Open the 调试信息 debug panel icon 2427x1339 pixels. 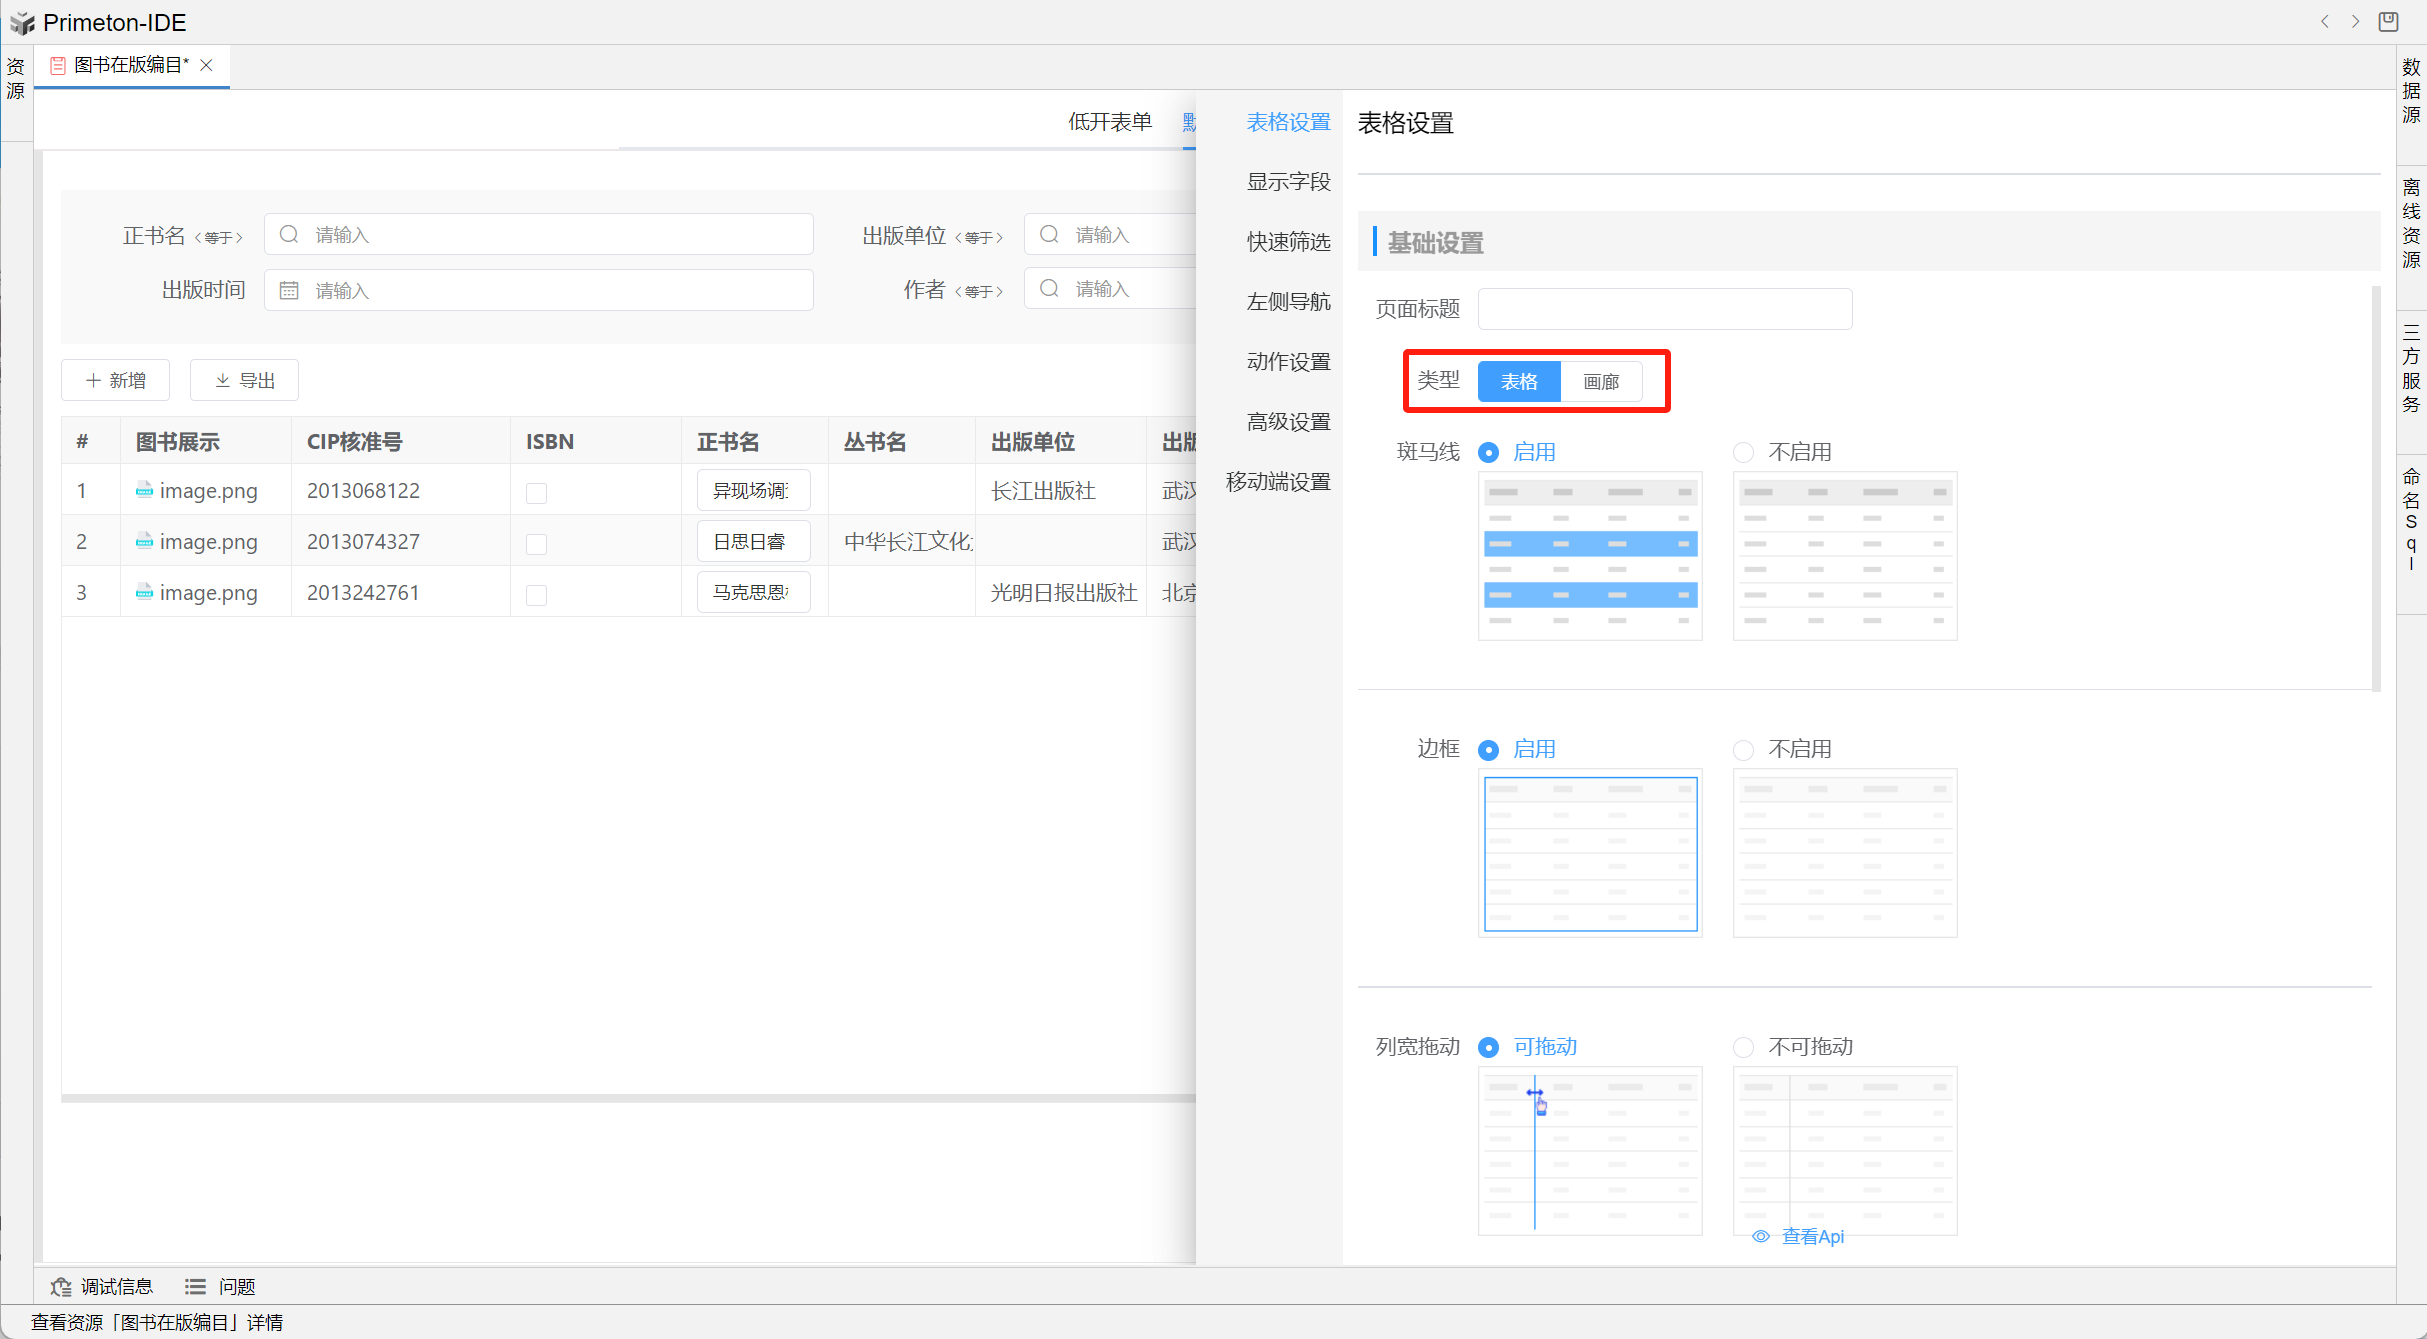(x=62, y=1286)
